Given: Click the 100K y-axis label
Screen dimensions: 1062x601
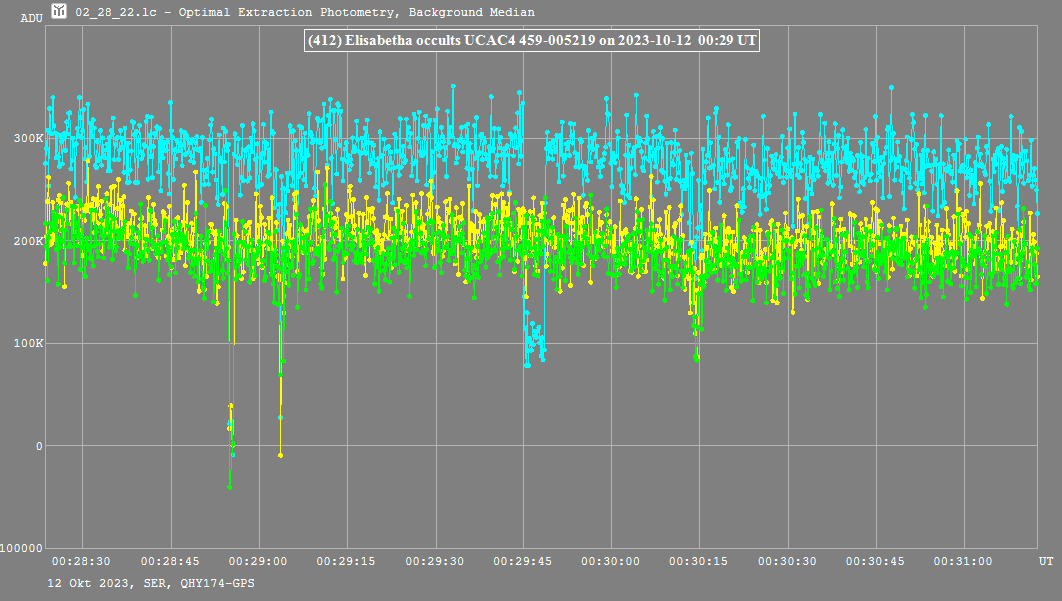Looking at the screenshot, I should point(28,343).
